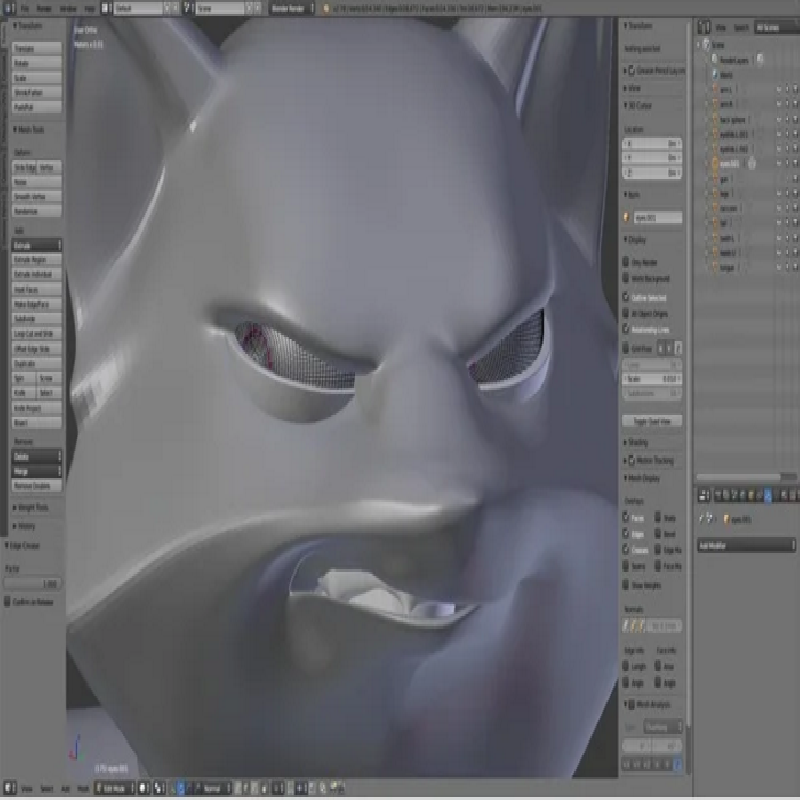800x800 pixels.
Task: Click the Subdivide button
Action: [36, 318]
